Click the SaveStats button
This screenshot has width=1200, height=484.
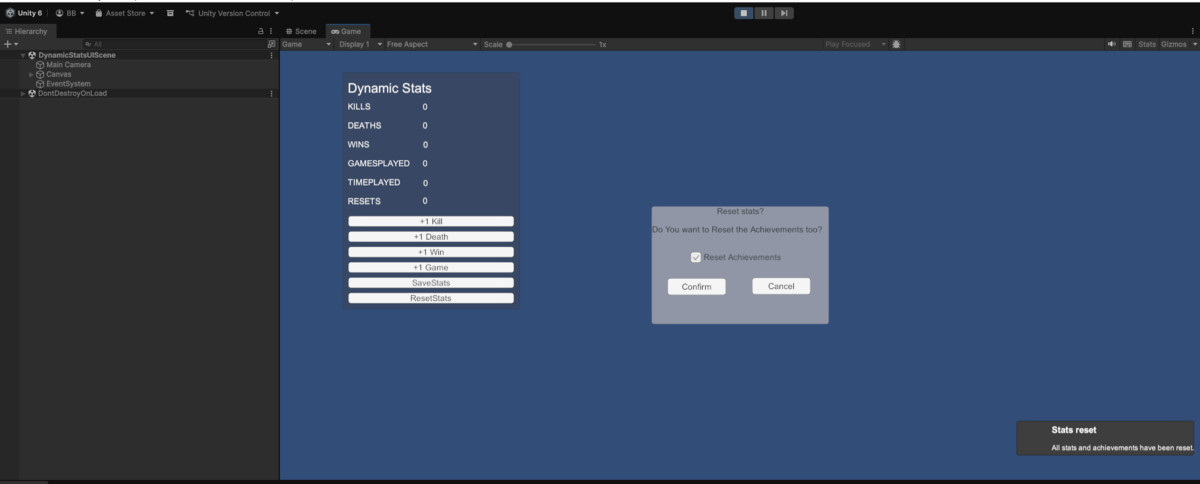tap(431, 283)
